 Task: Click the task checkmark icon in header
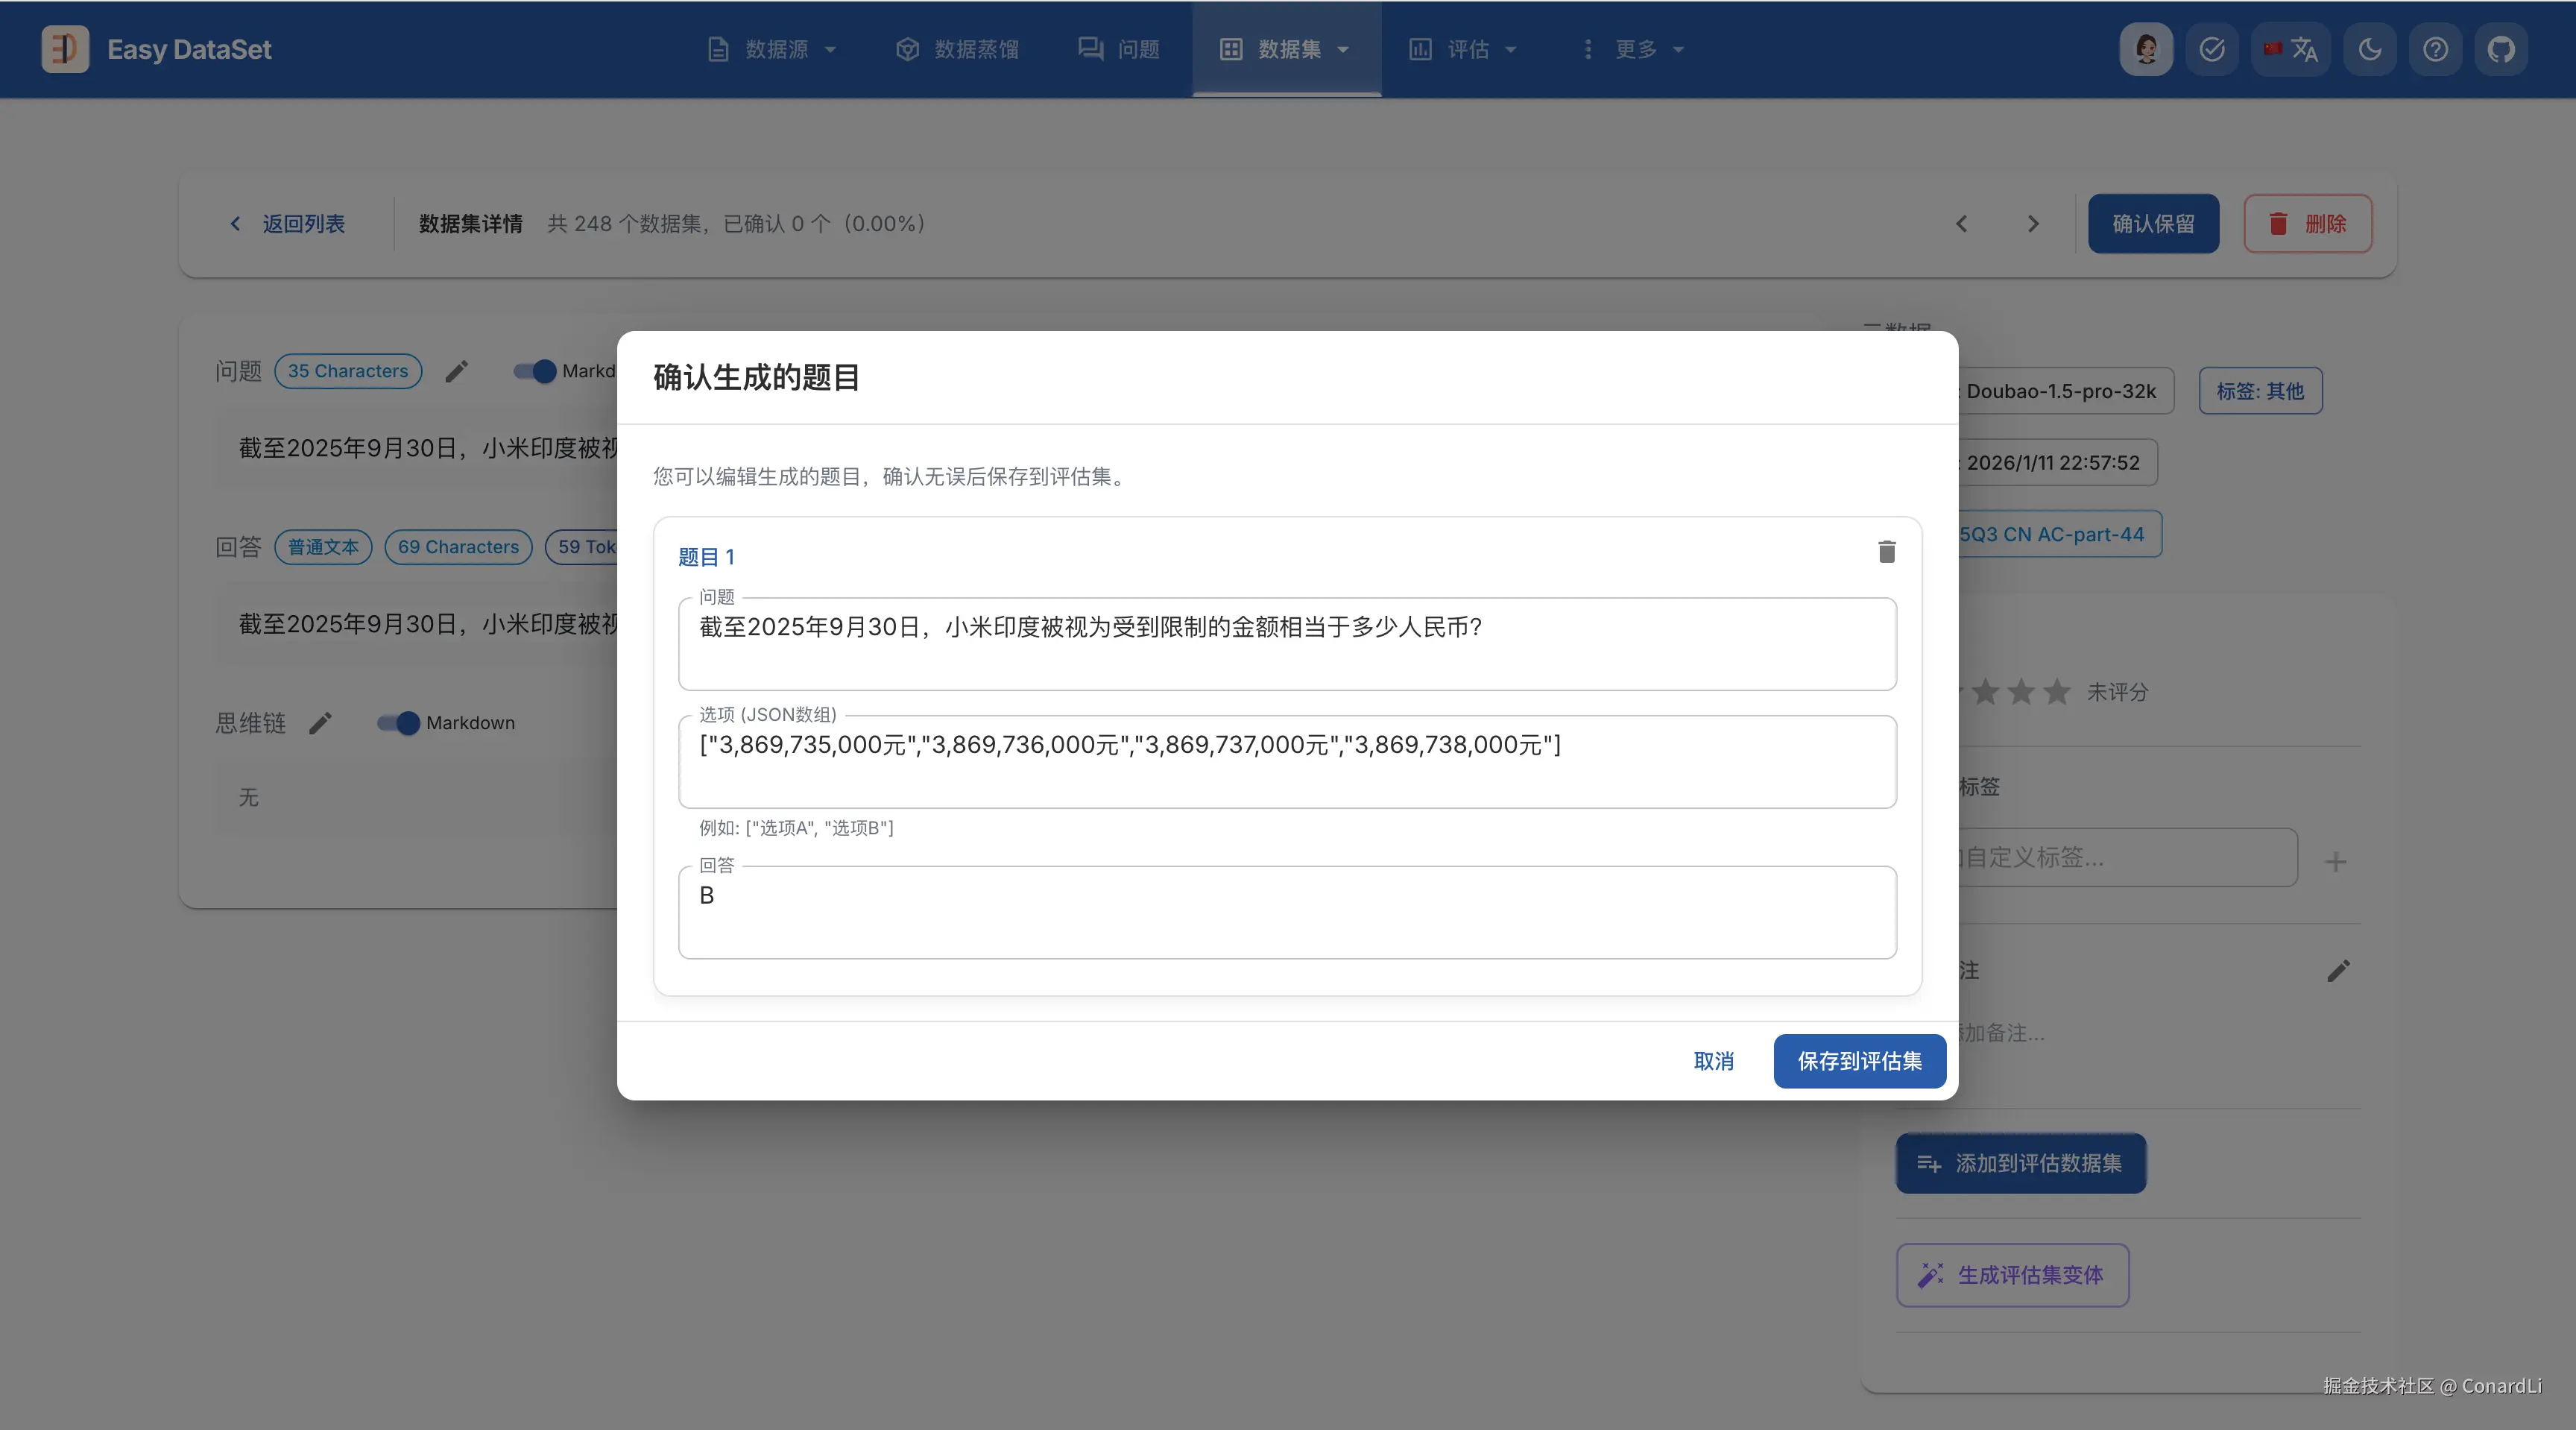[2211, 49]
